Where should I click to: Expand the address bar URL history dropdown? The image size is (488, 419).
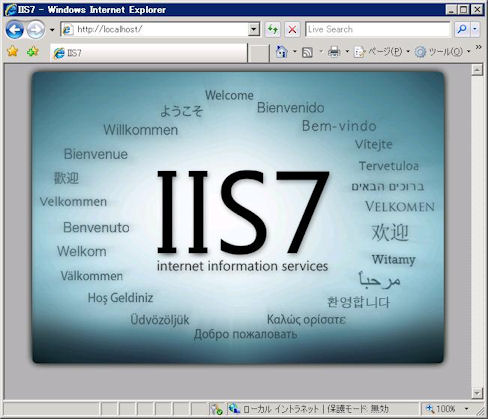[x=254, y=29]
